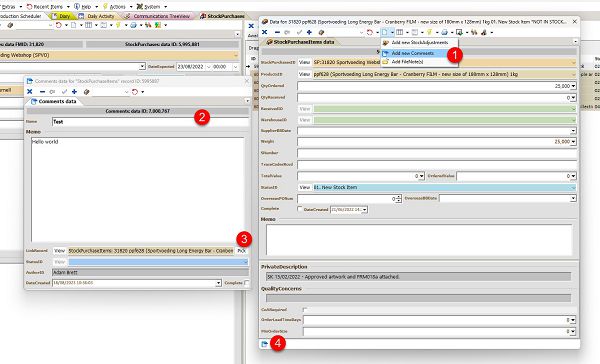Screen dimensions: 600x364
Task: Click the checkmark save icon in StockPurchaseItems toolbar
Action: click(299, 32)
